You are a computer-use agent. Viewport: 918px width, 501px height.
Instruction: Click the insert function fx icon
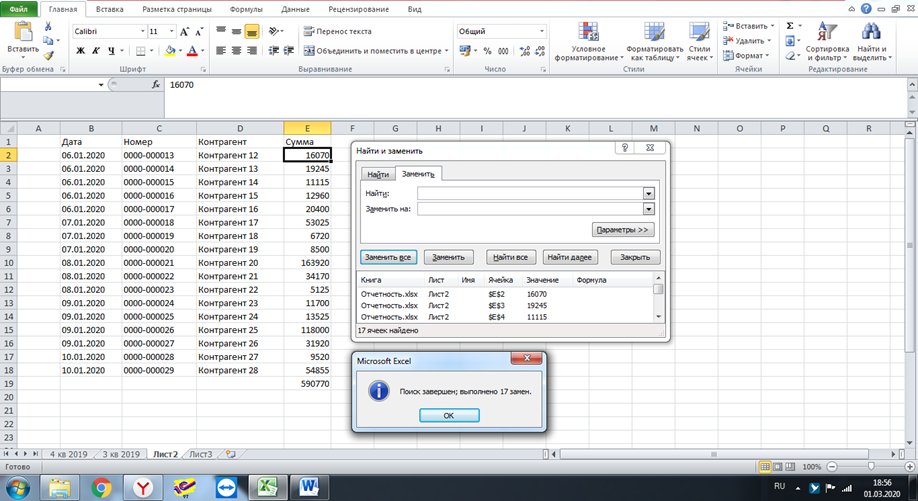[x=155, y=85]
